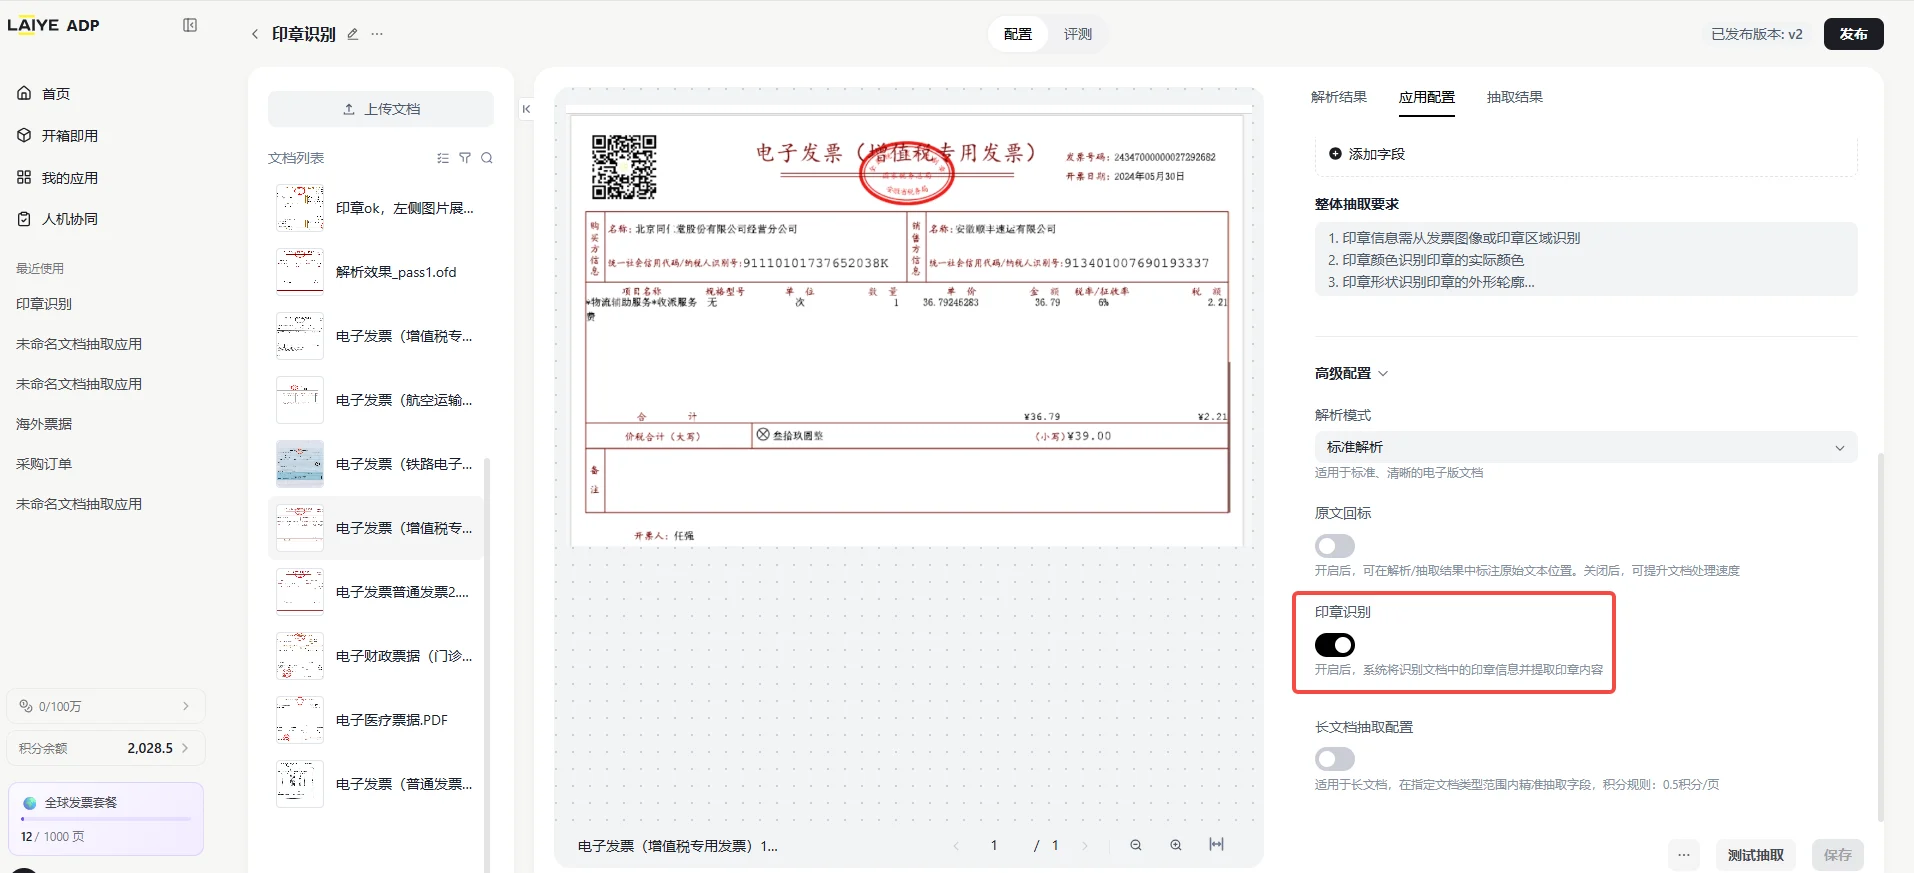Edit the app name with pencil icon
The width and height of the screenshot is (1914, 873).
point(352,34)
